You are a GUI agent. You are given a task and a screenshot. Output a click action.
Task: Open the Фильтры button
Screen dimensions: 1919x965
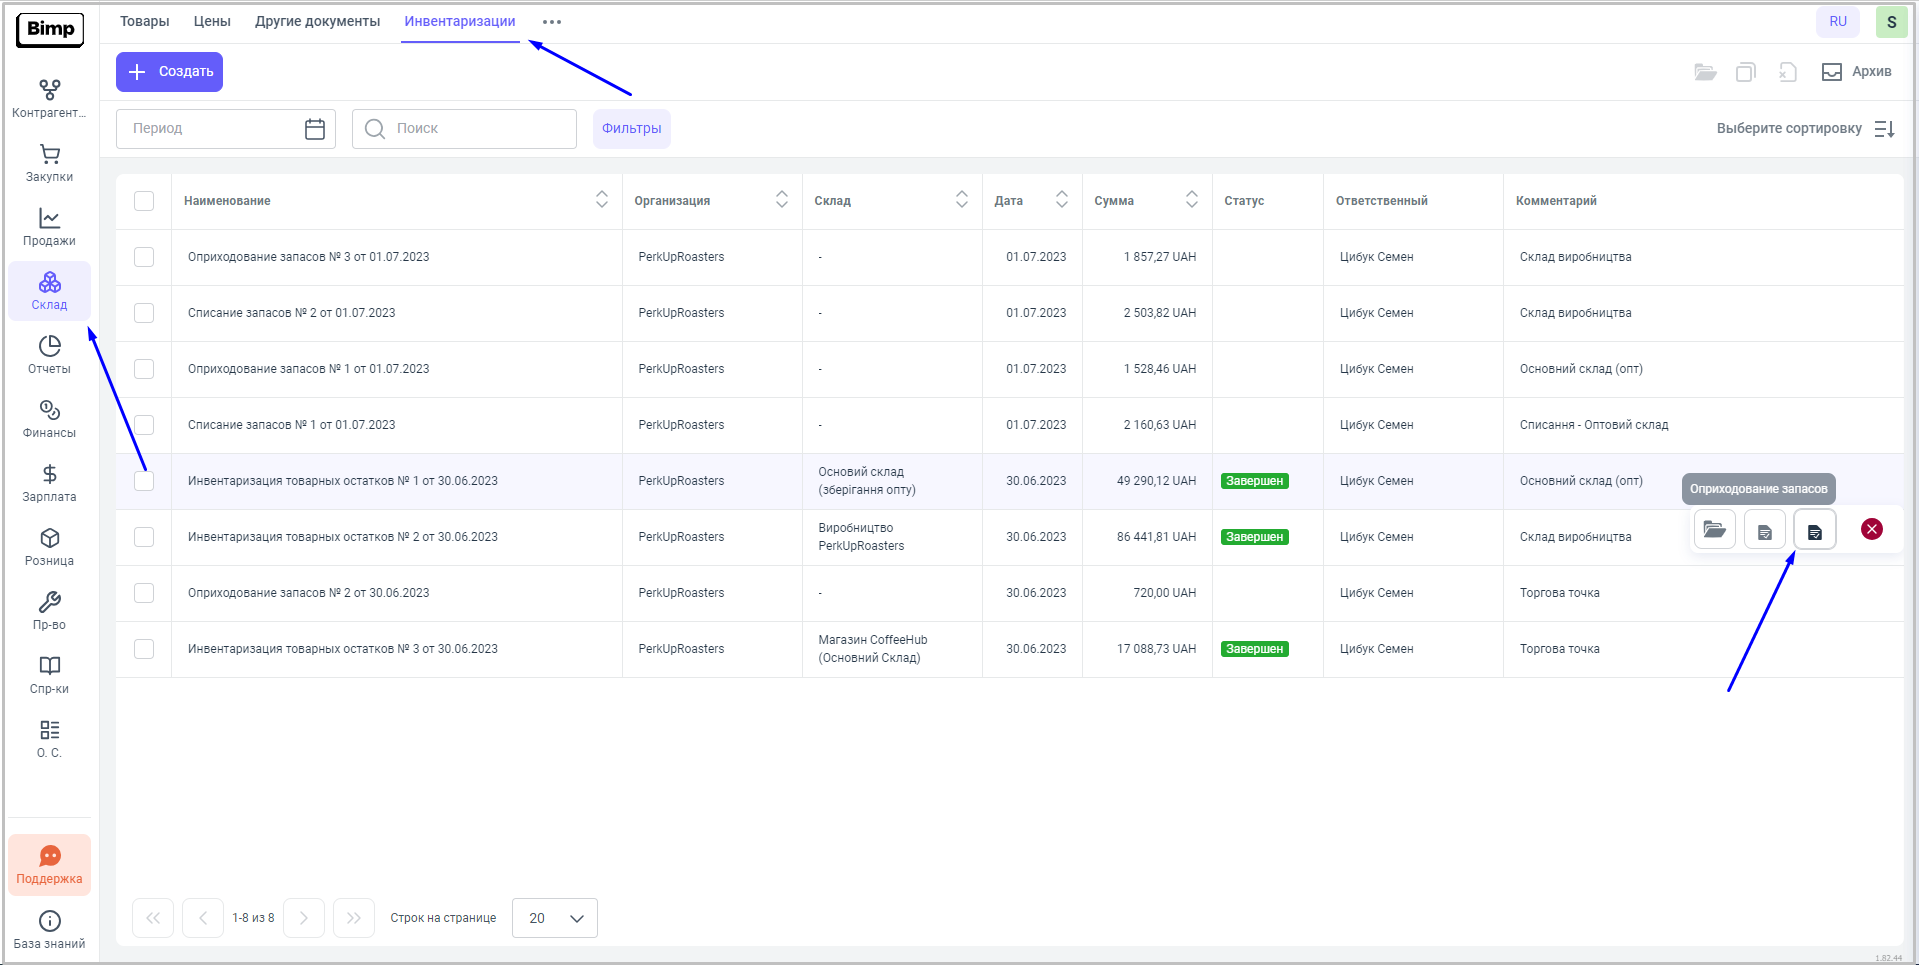pos(631,129)
